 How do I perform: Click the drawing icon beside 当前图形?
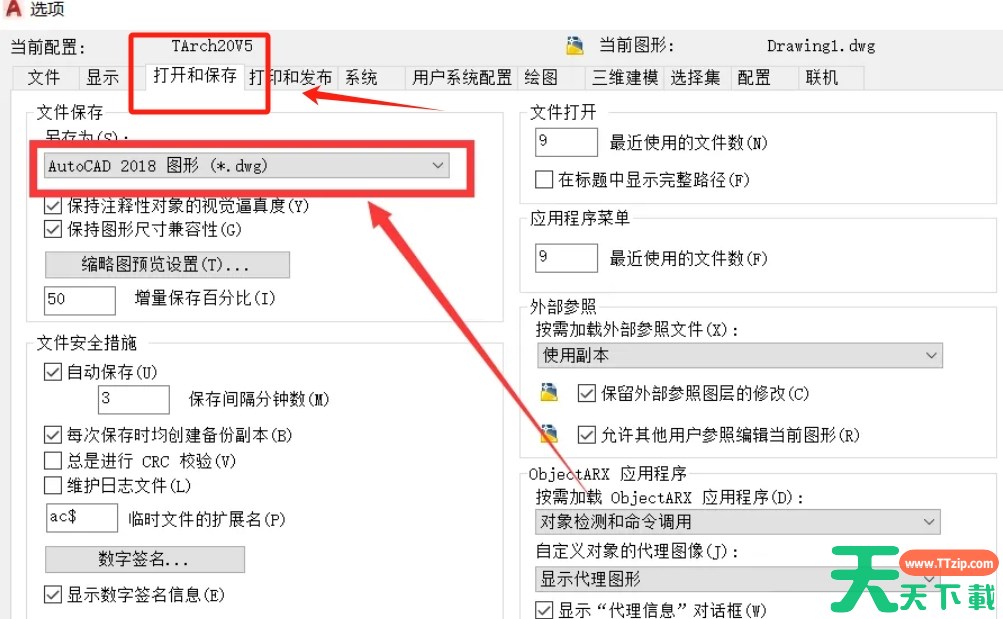pos(575,45)
